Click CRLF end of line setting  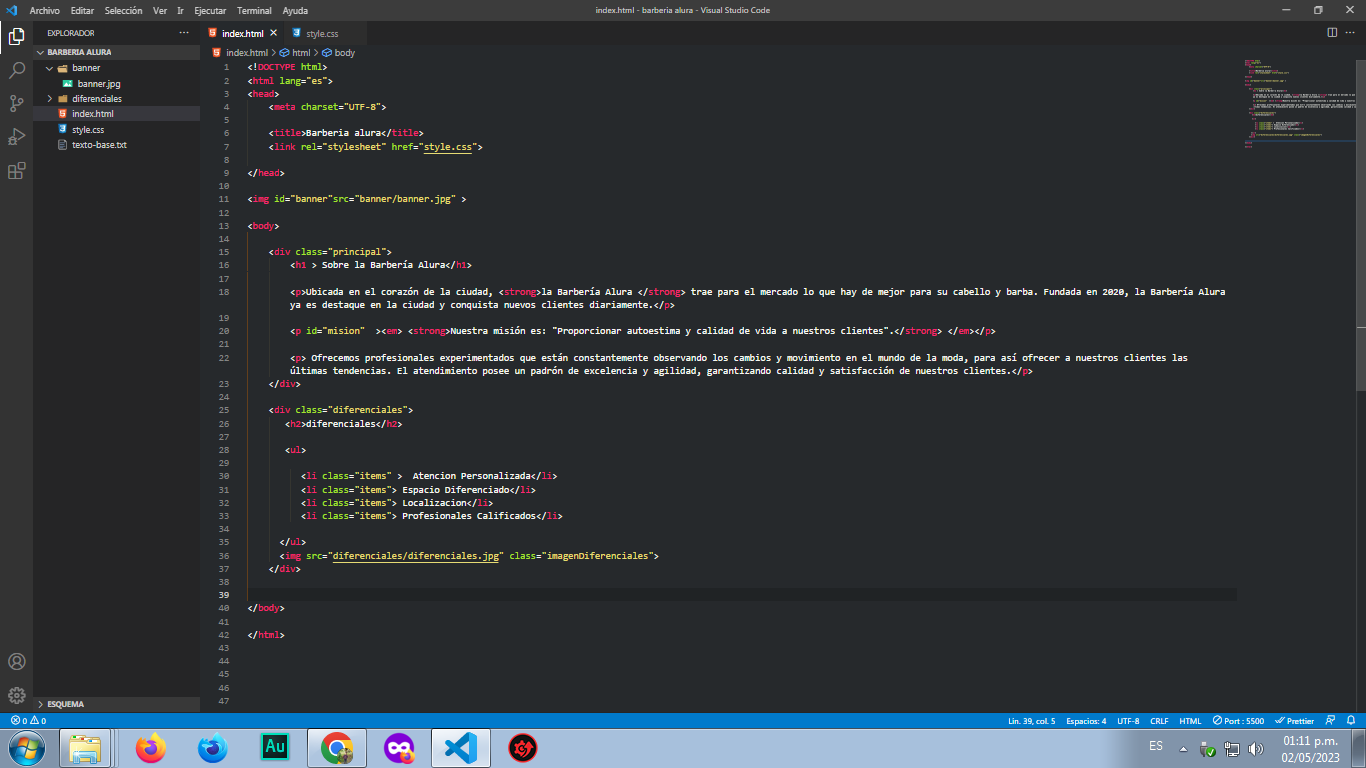coord(1159,720)
